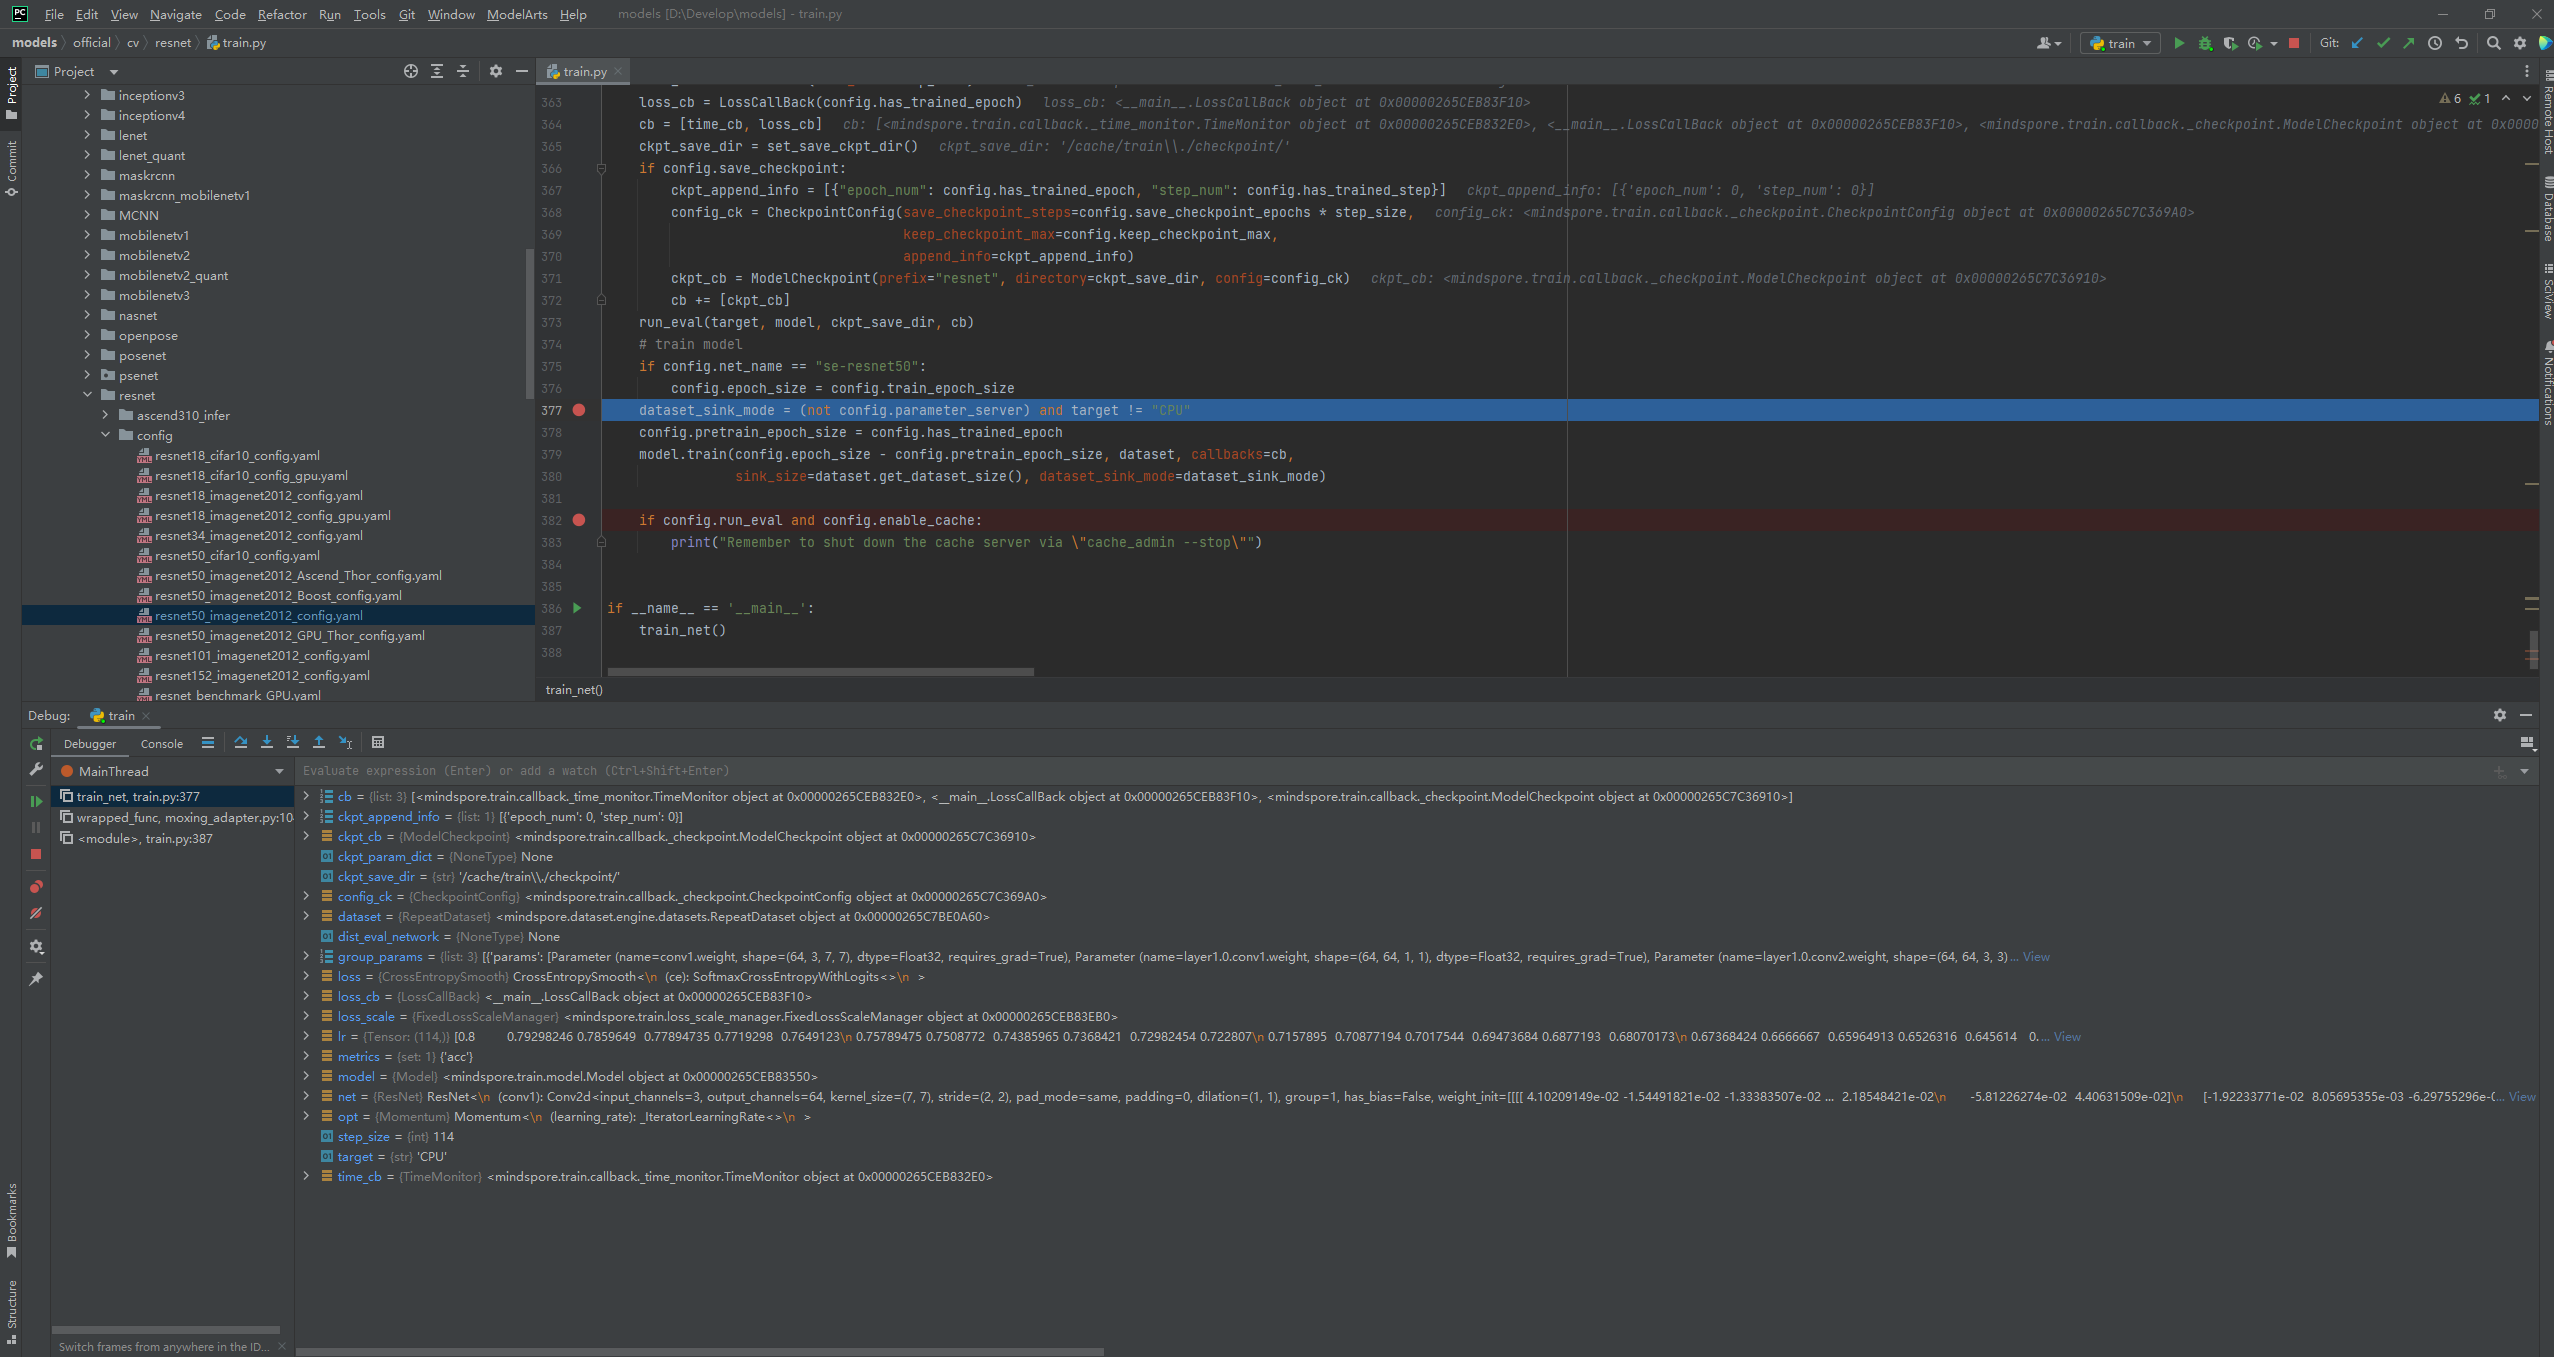Screen dimensions: 2554x1357
Task: Open Project view mode dropdown
Action: tap(113, 72)
